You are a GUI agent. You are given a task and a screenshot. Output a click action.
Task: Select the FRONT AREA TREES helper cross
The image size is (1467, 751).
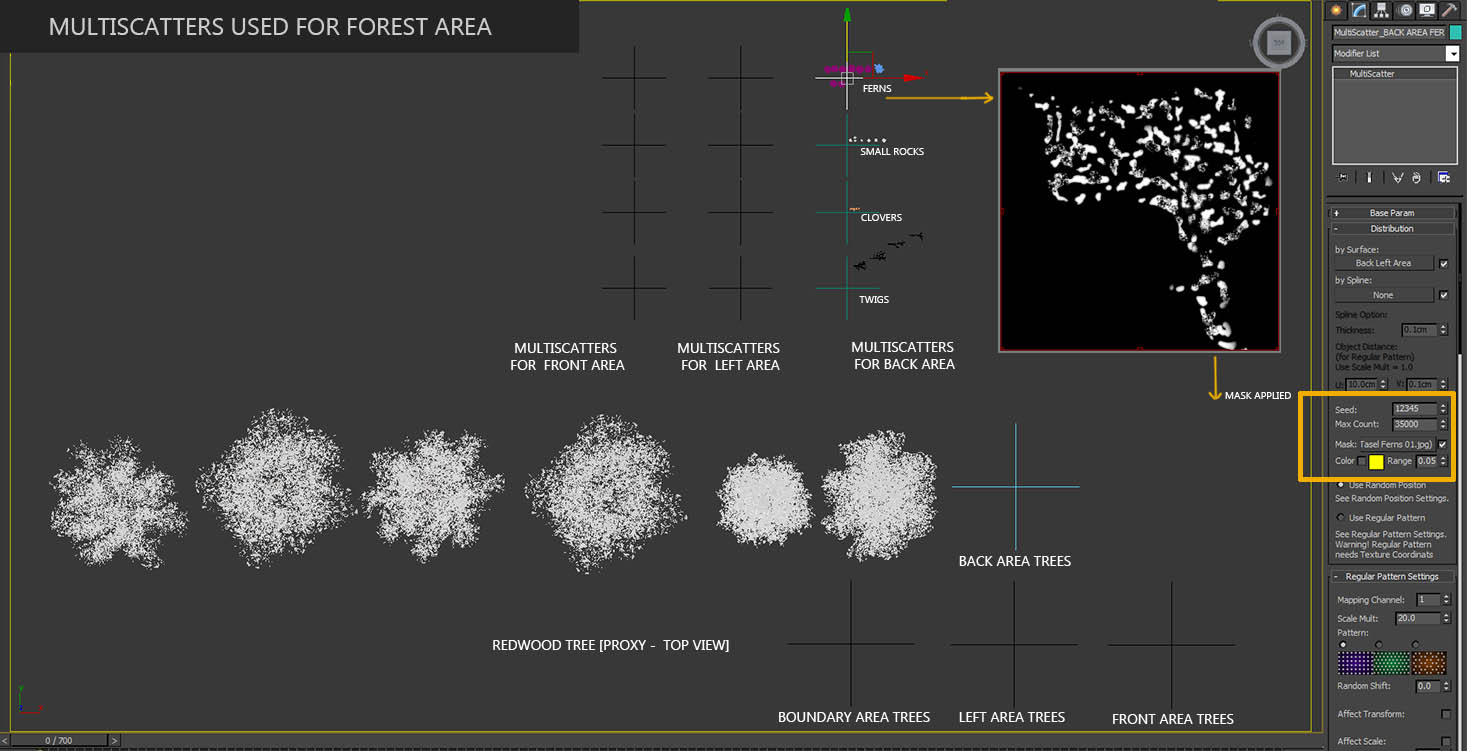tap(1172, 644)
